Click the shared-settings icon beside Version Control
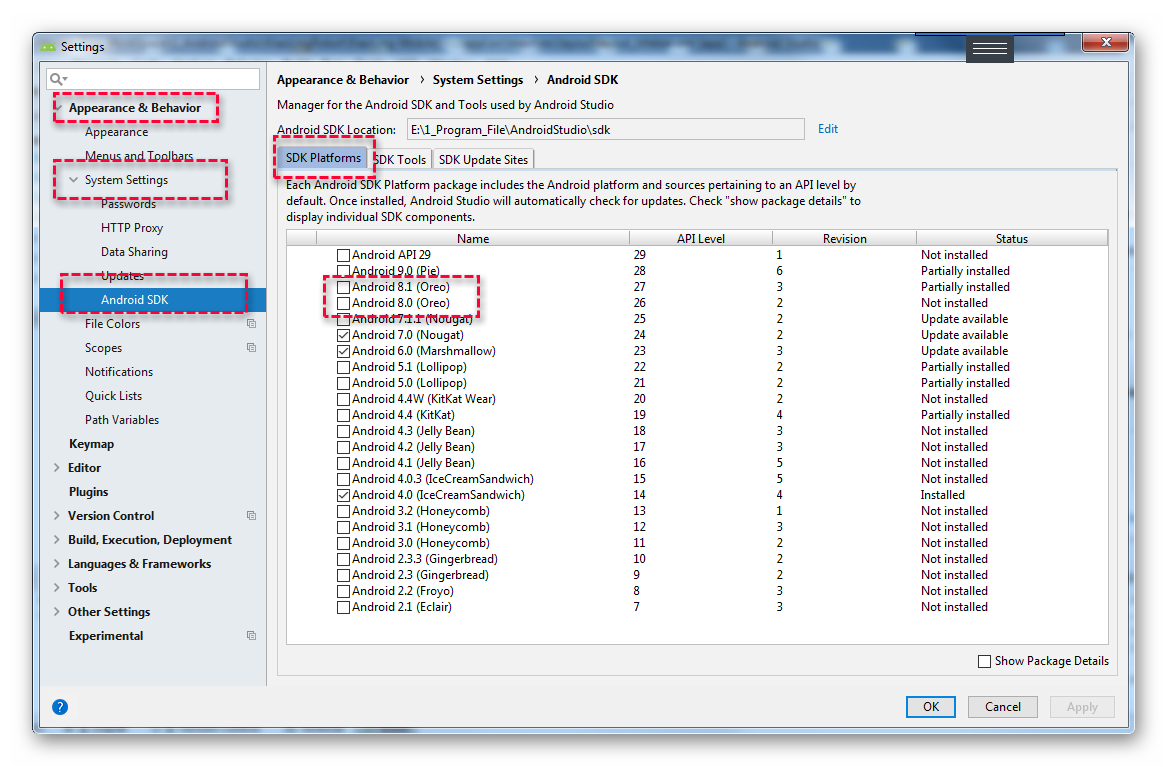1168x767 pixels. click(x=251, y=515)
